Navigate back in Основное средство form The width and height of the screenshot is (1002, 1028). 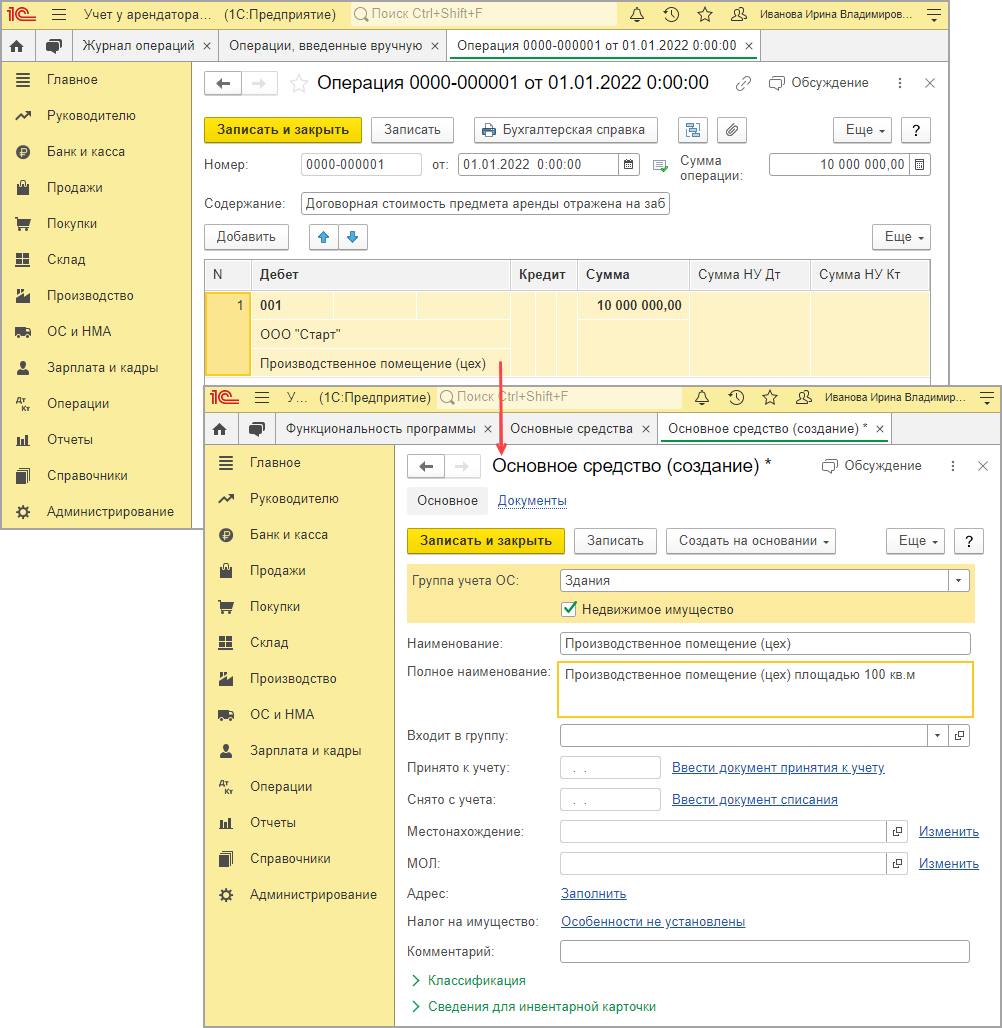(426, 466)
